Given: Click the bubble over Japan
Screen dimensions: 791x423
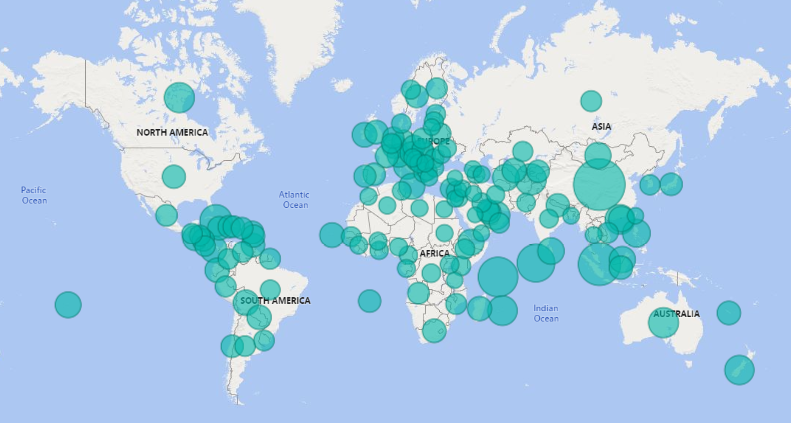Looking at the screenshot, I should [x=671, y=184].
